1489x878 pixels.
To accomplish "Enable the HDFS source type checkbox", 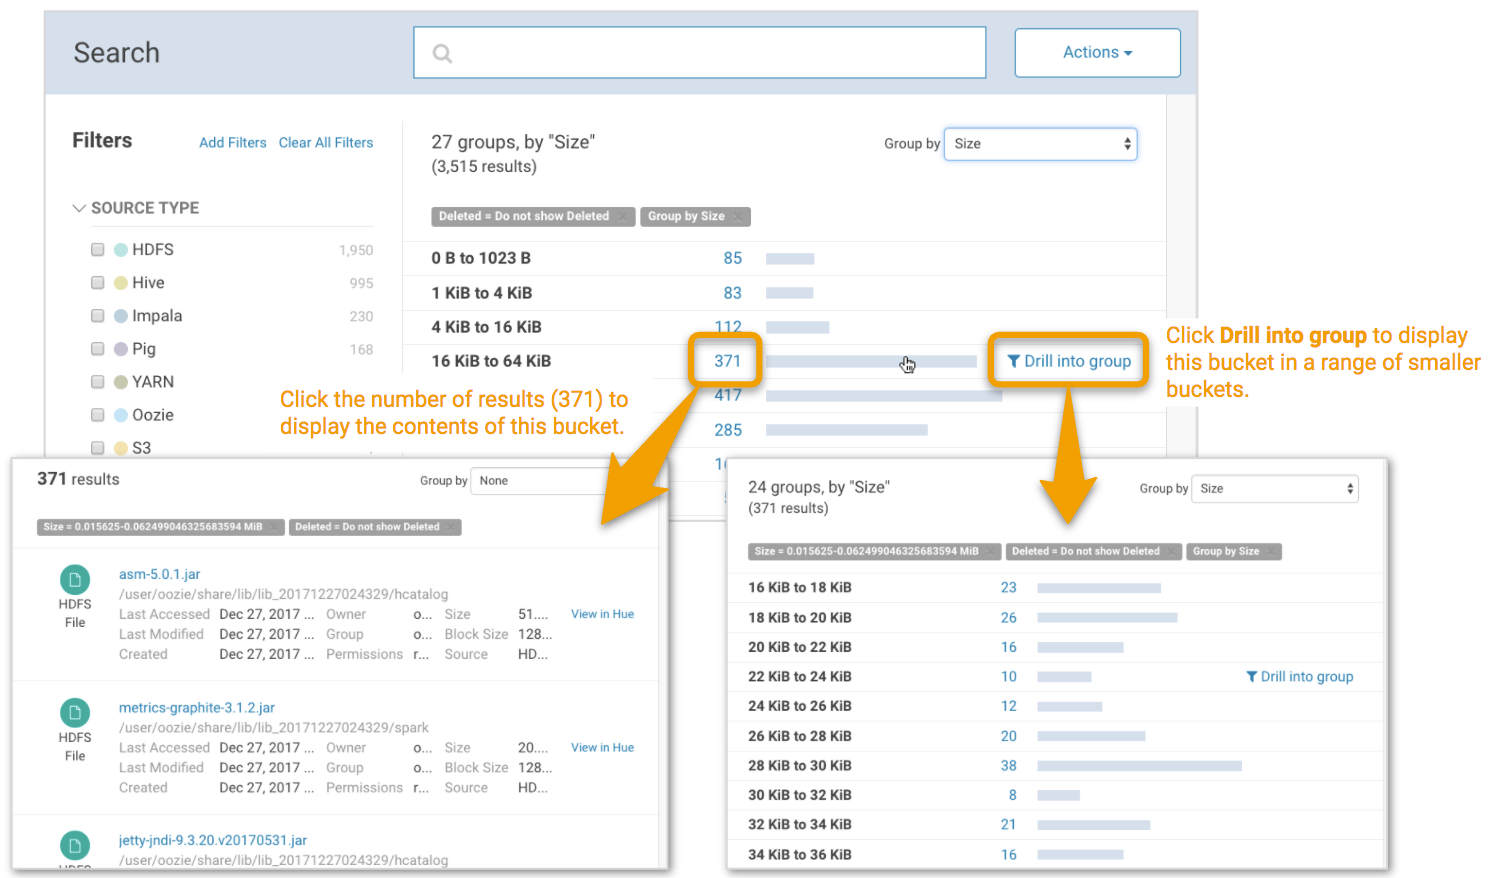I will pos(98,250).
